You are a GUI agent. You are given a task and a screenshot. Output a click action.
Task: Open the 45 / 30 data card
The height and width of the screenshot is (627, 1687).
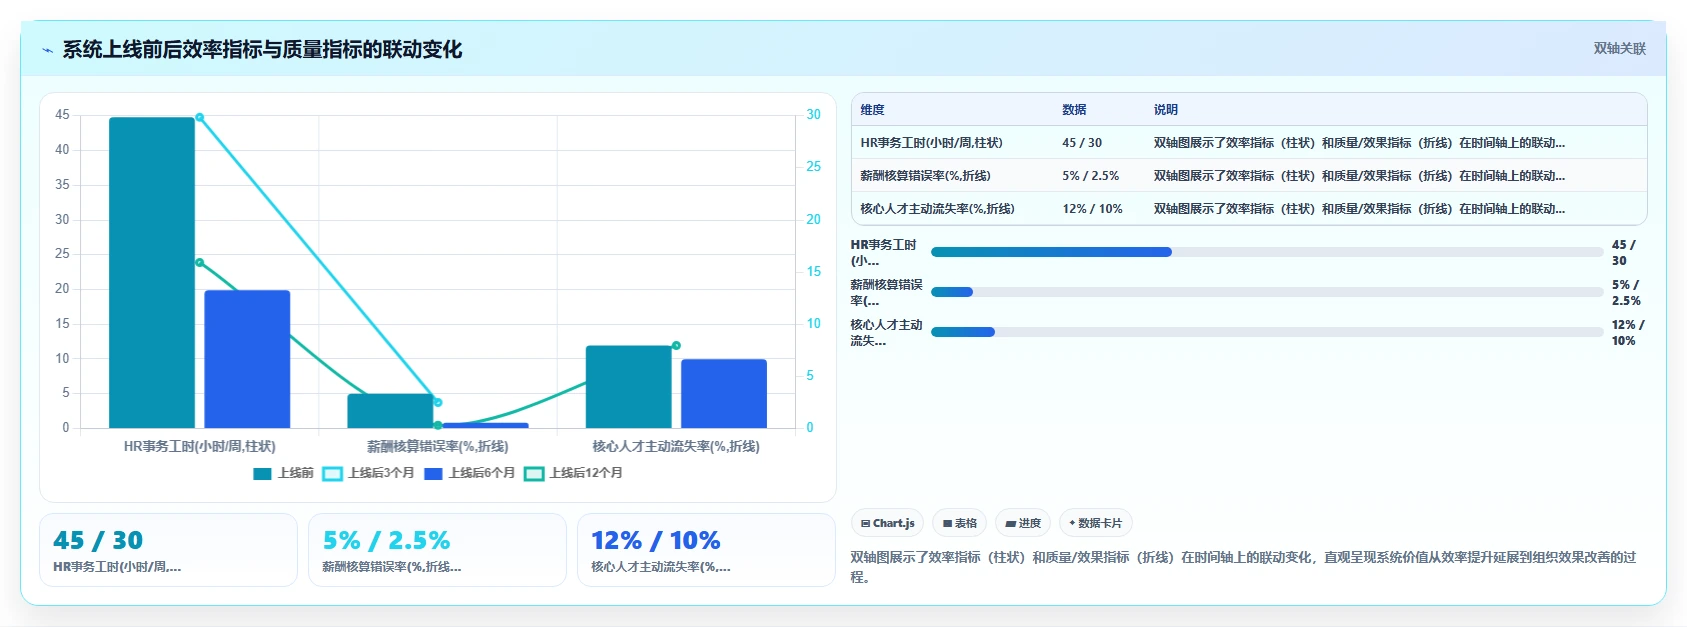click(168, 550)
